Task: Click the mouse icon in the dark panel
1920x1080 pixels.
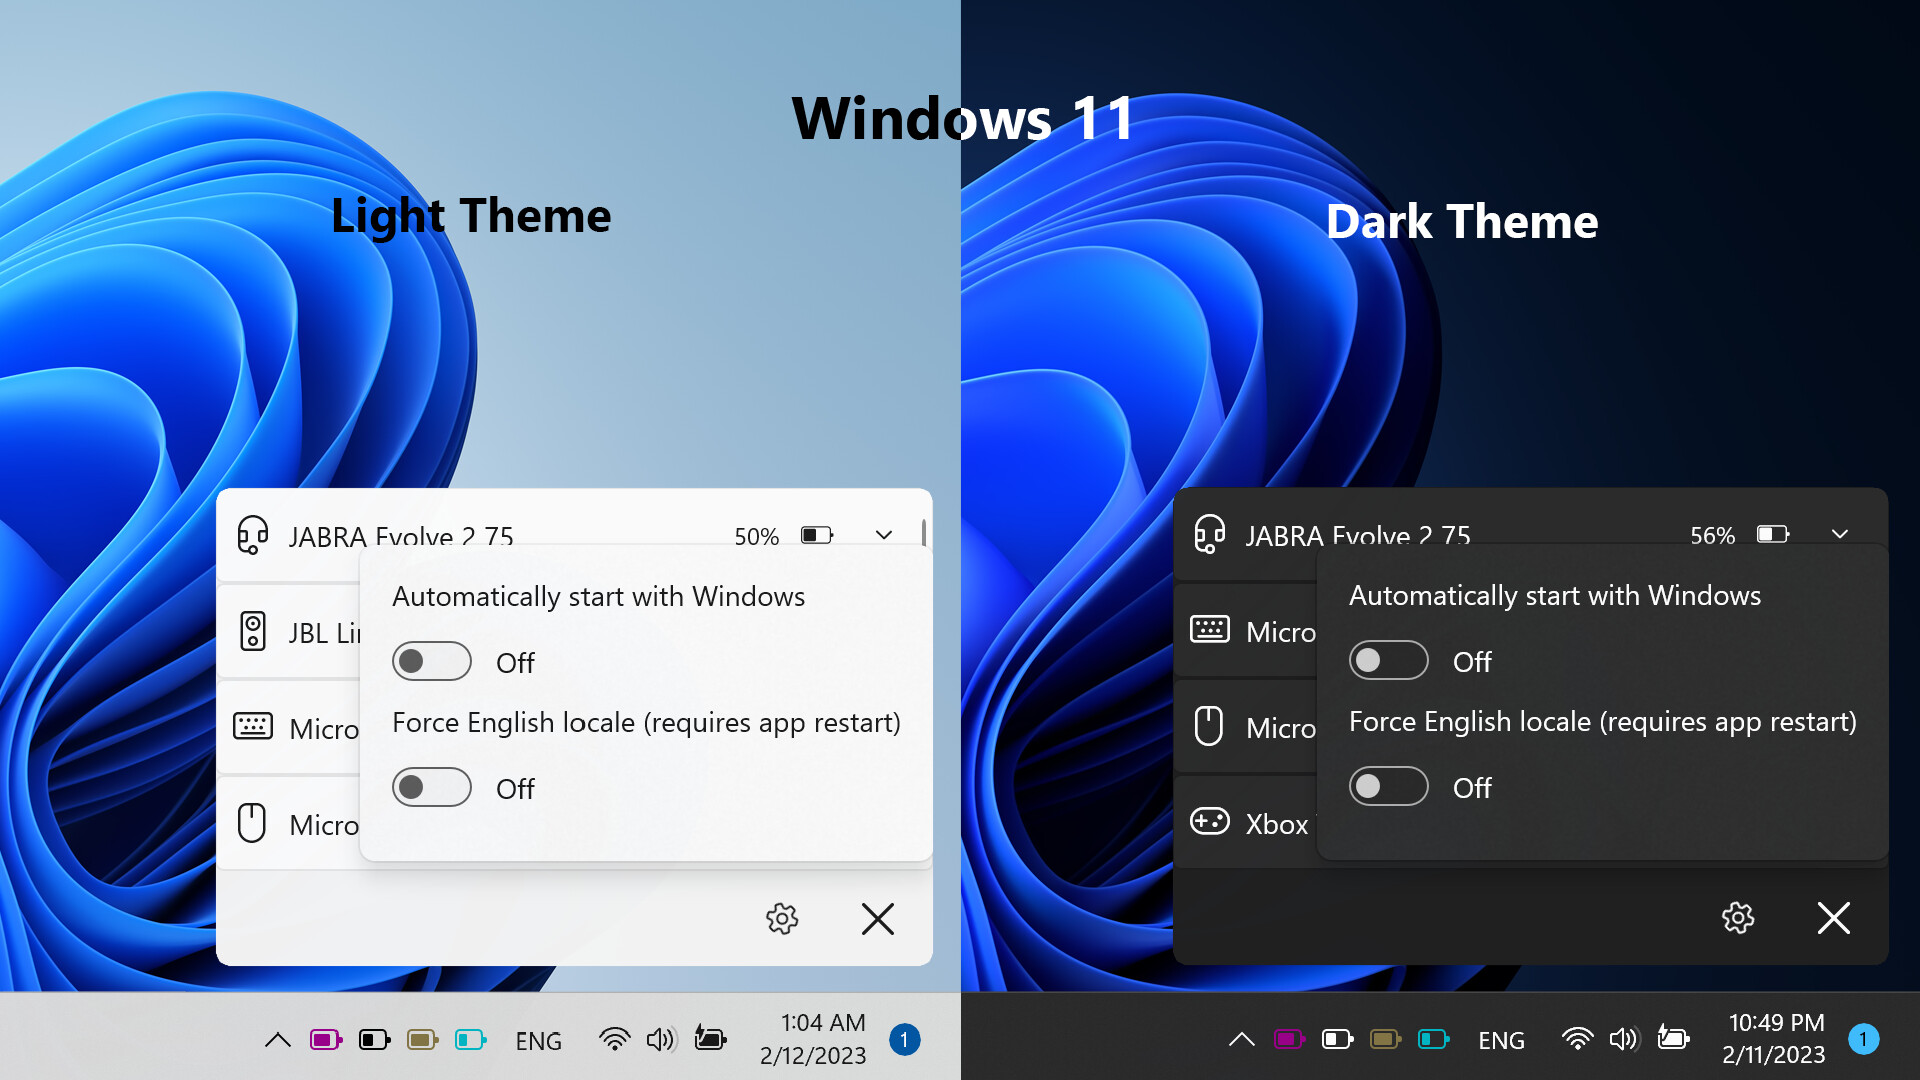Action: 1210,727
